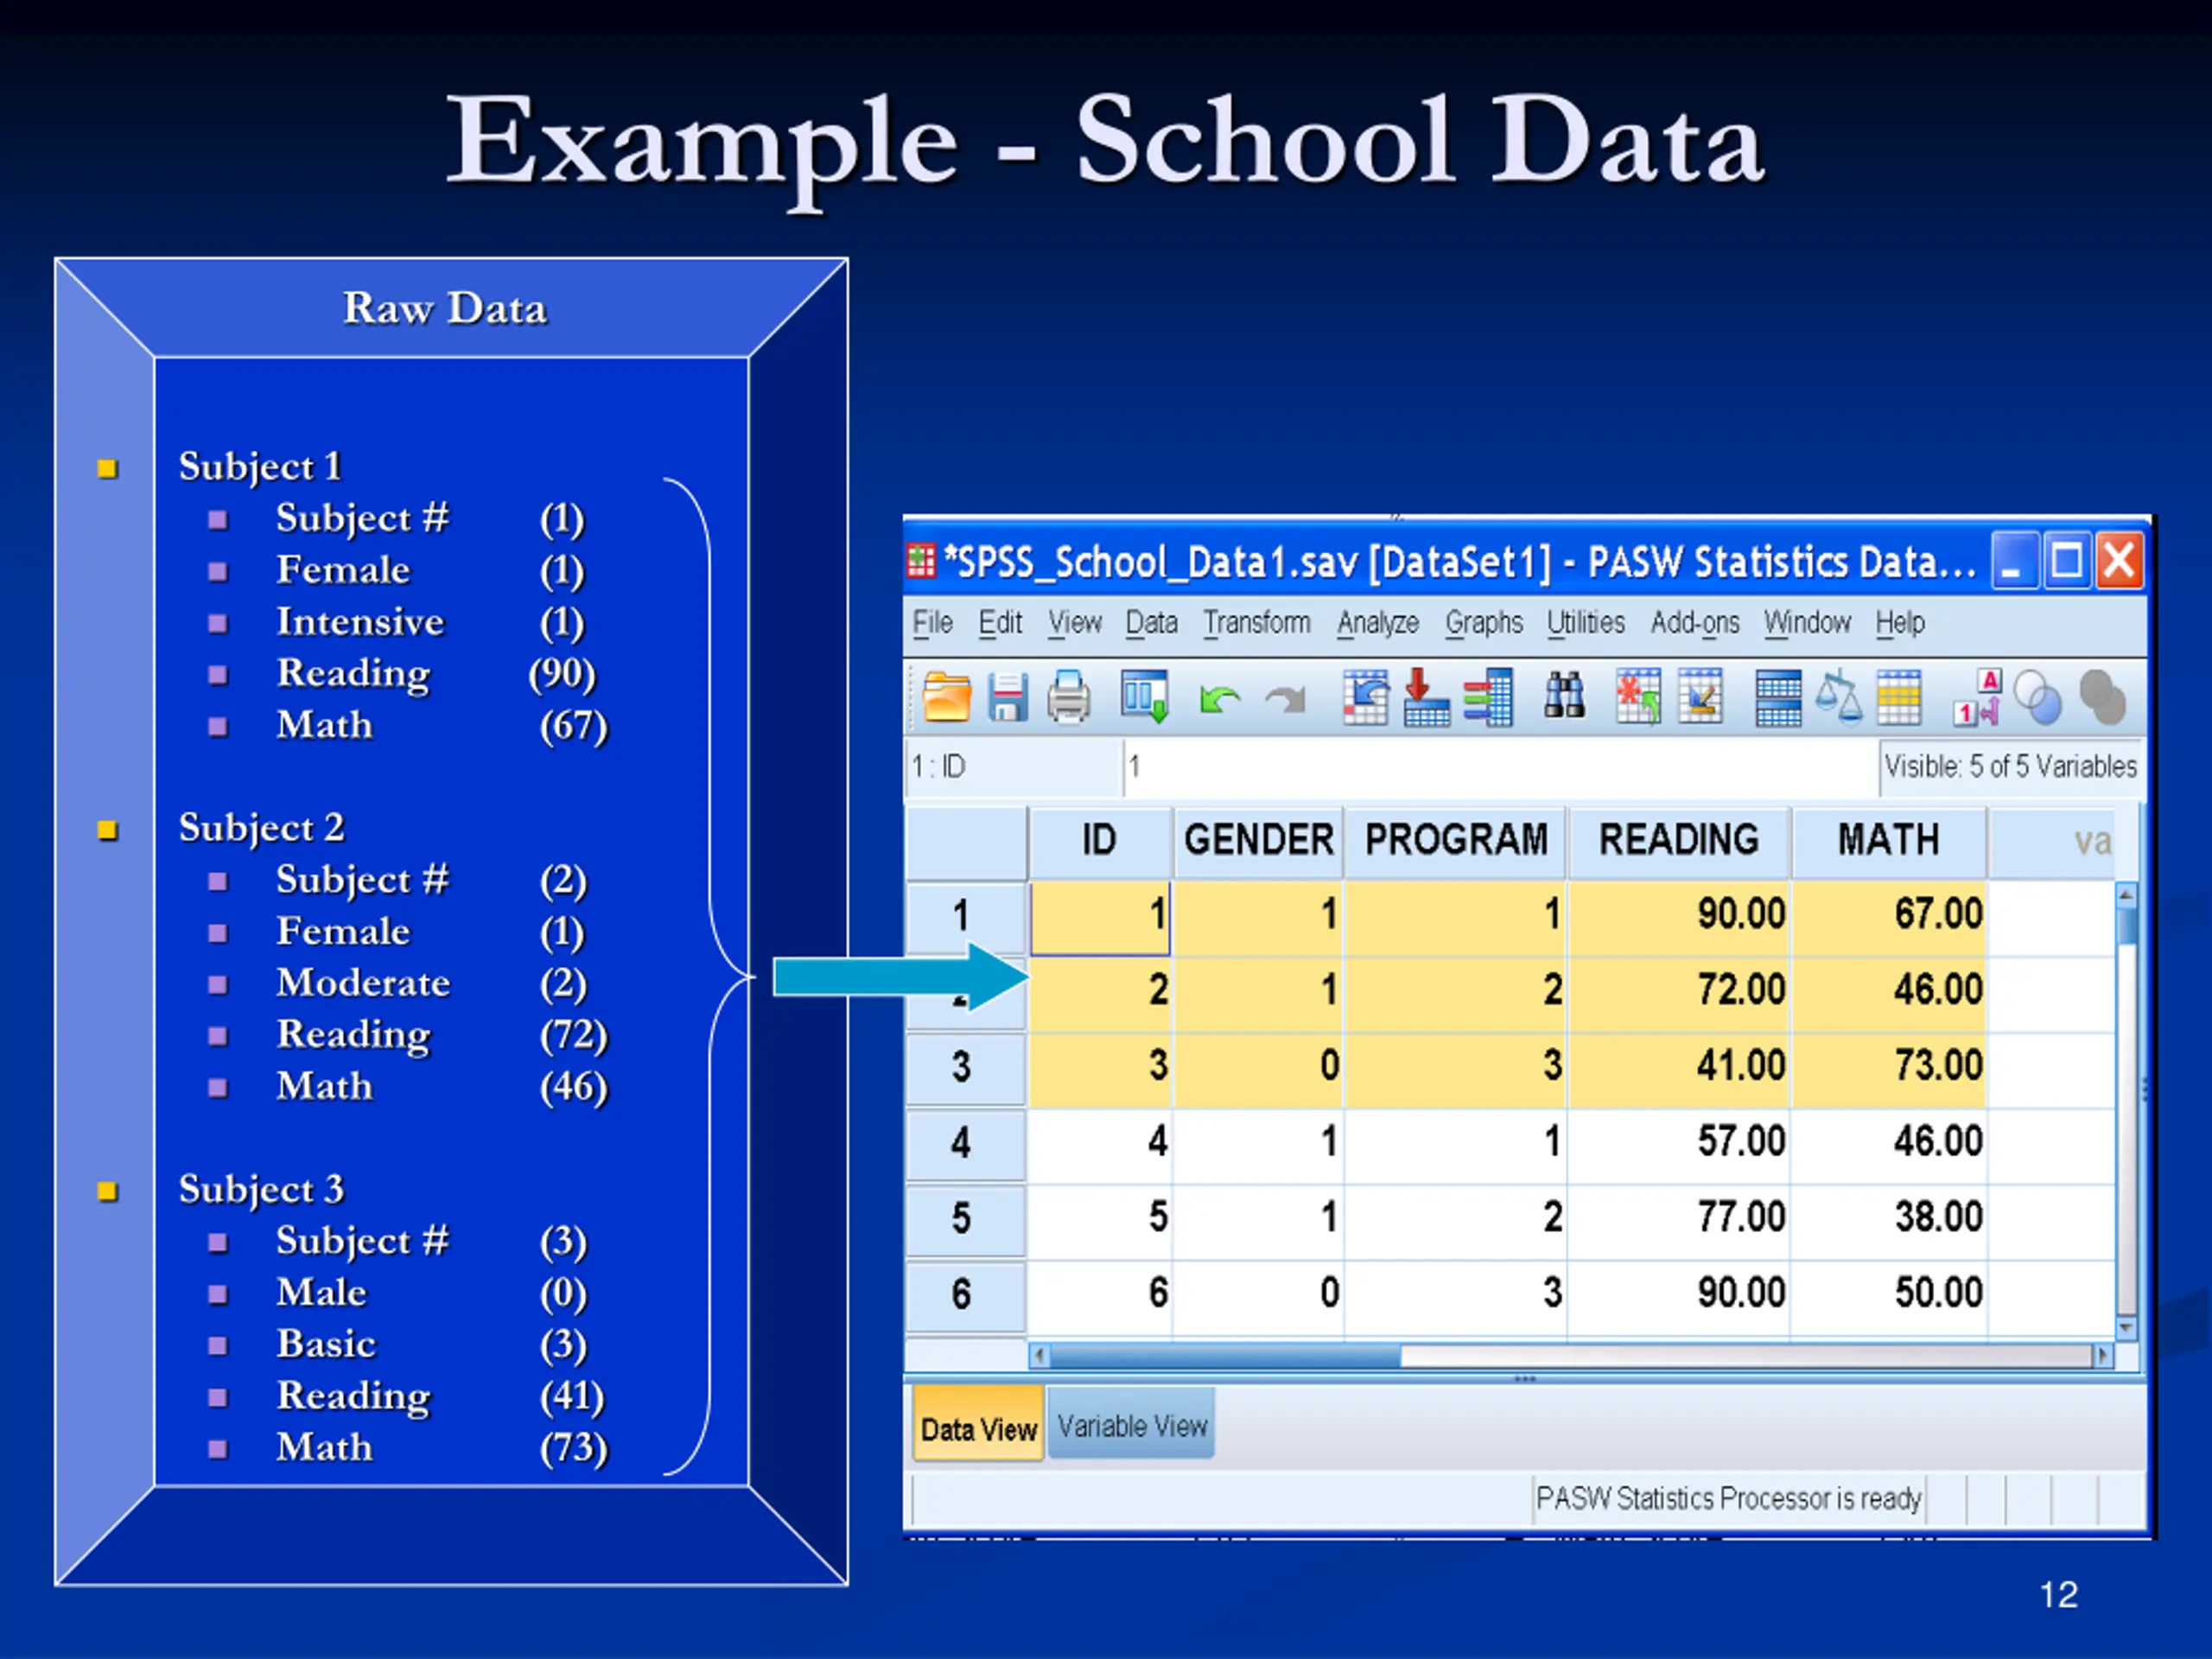2212x1659 pixels.
Task: Undo the last action with green arrow
Action: click(1219, 699)
